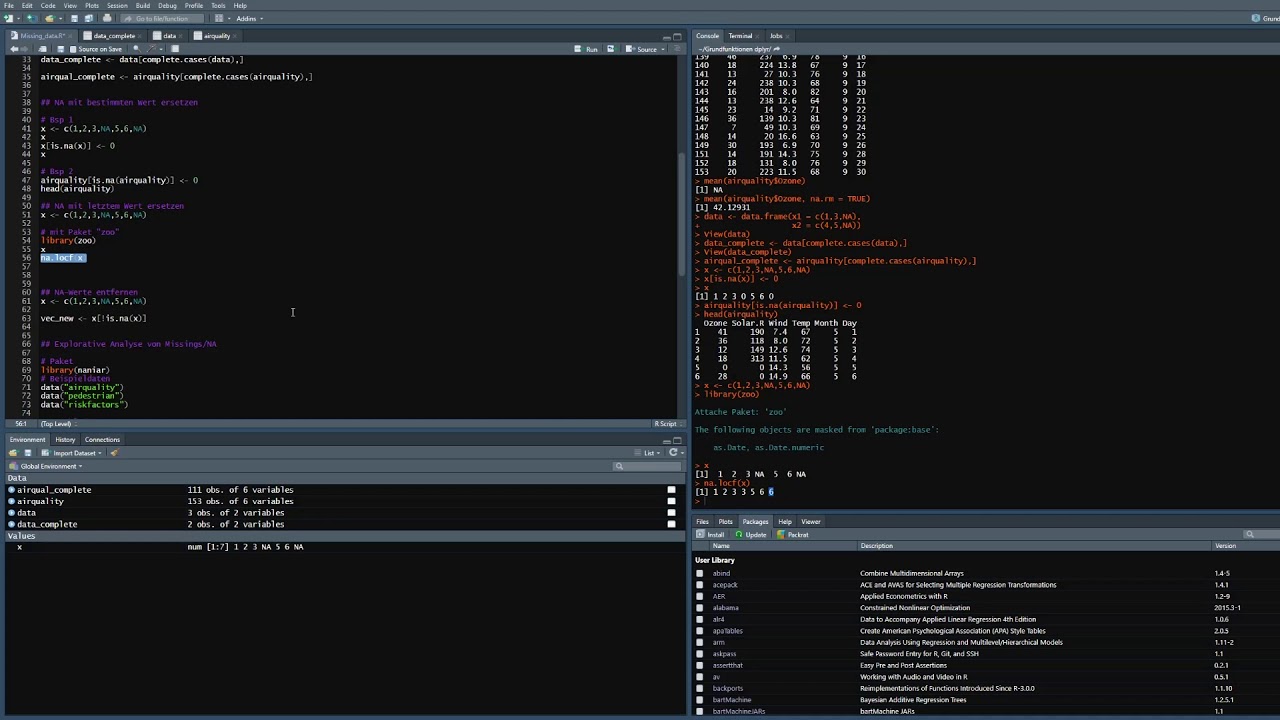
Task: Check the acepack package checkbox
Action: click(699, 585)
